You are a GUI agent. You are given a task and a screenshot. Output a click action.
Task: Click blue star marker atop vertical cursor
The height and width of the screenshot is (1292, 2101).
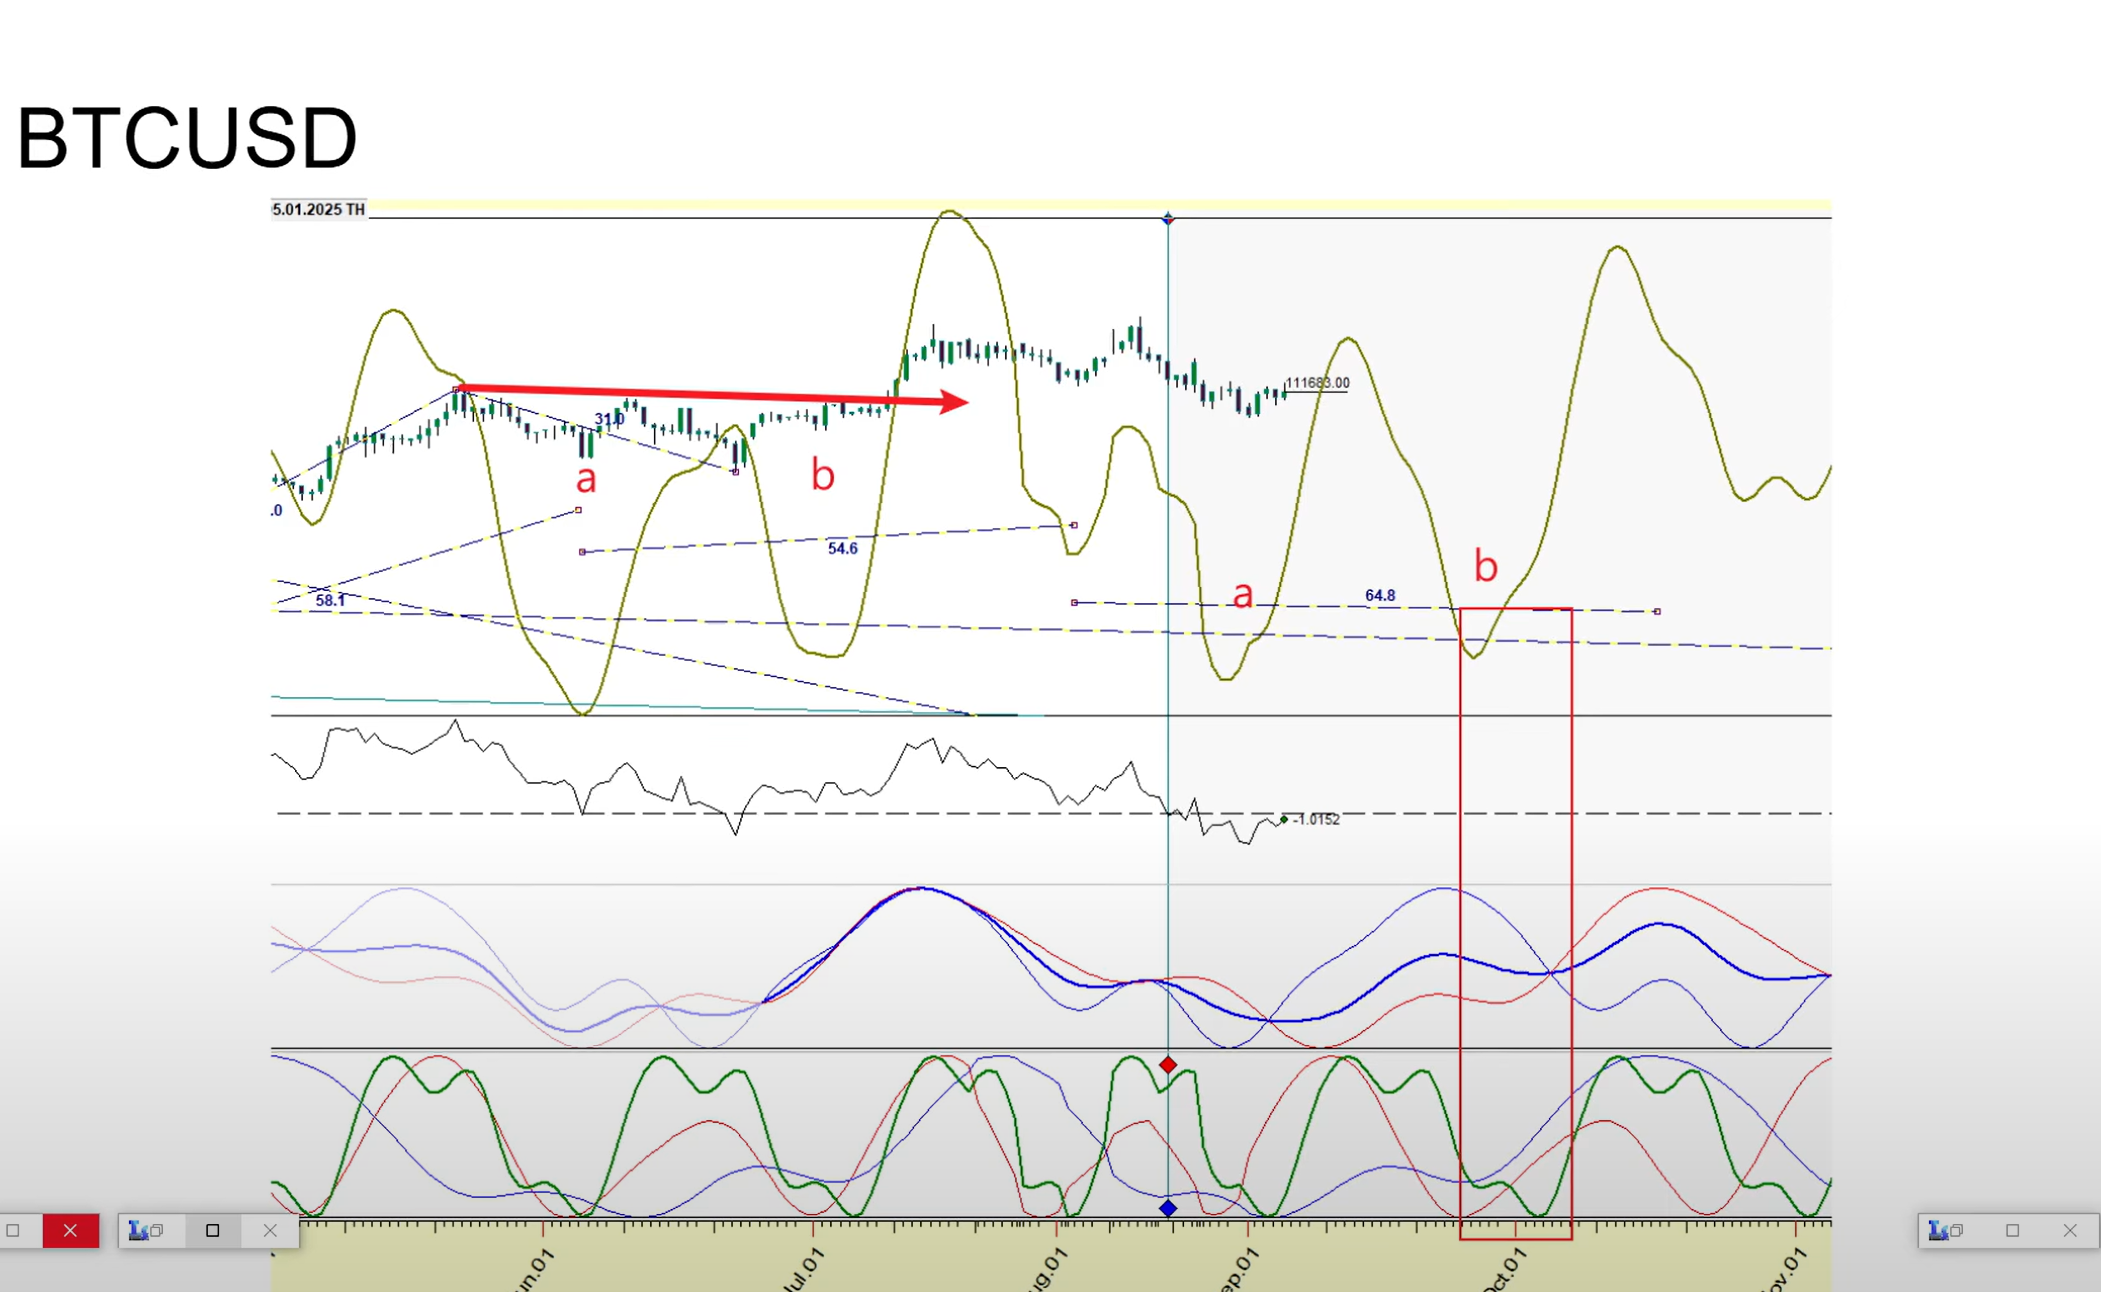coord(1168,218)
